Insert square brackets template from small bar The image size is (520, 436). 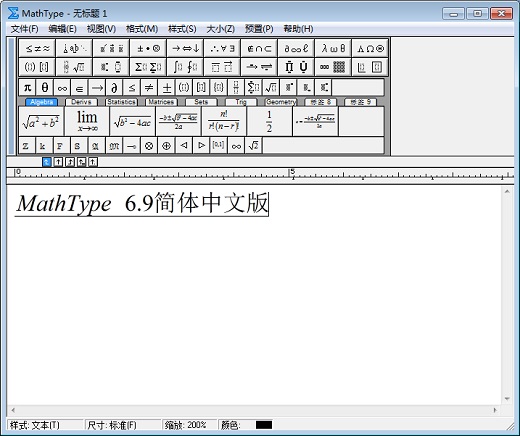[201, 88]
